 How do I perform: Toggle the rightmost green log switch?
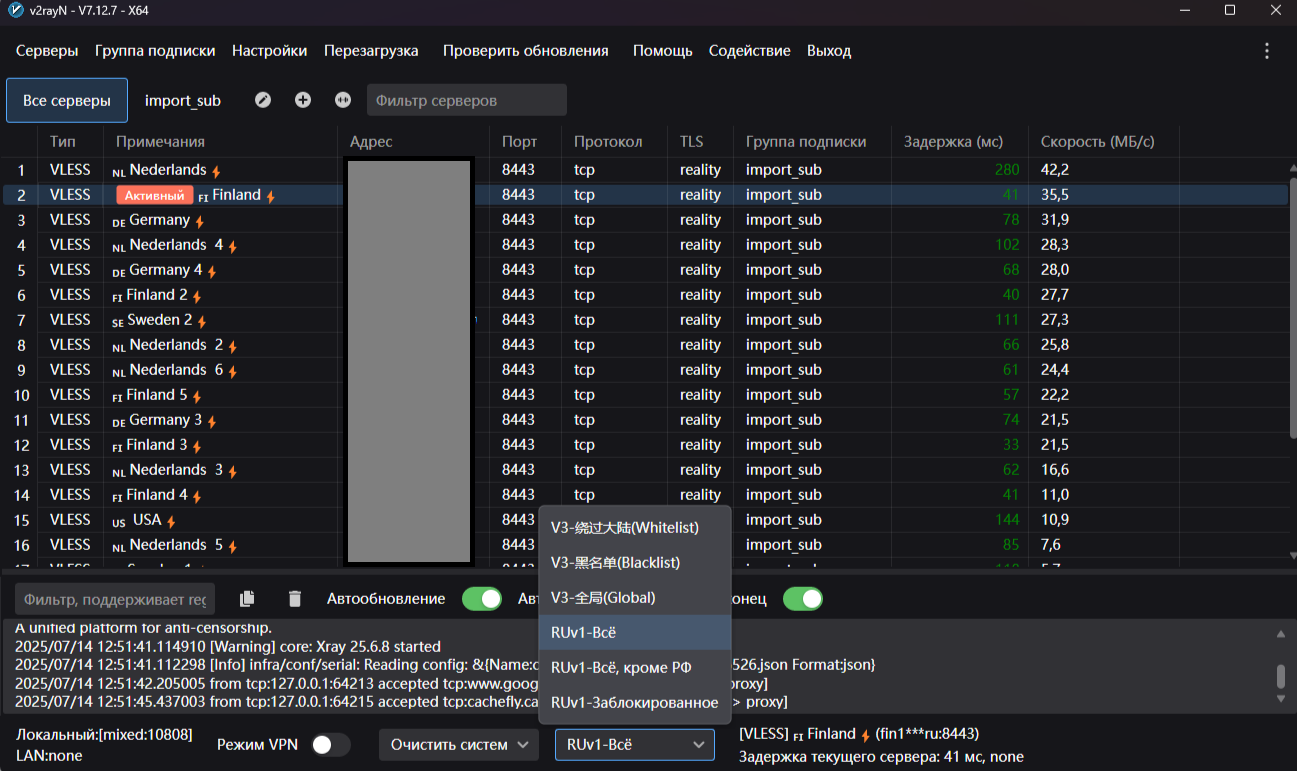click(x=802, y=598)
